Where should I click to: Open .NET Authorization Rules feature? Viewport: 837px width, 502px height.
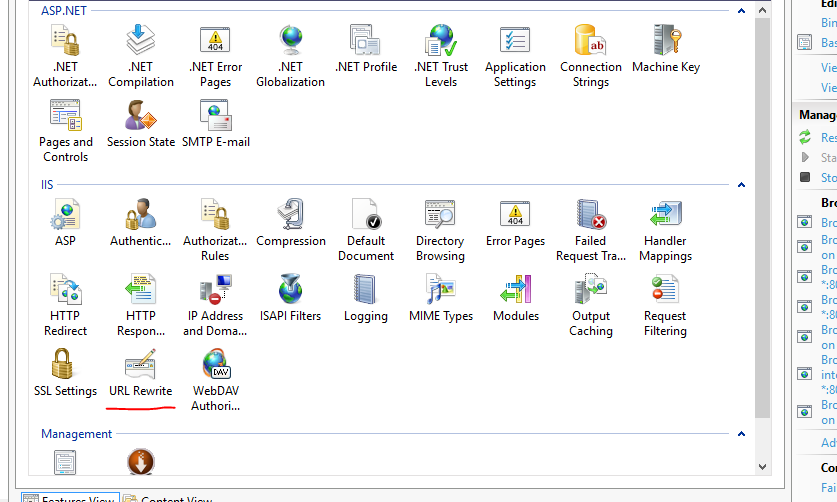coord(65,56)
